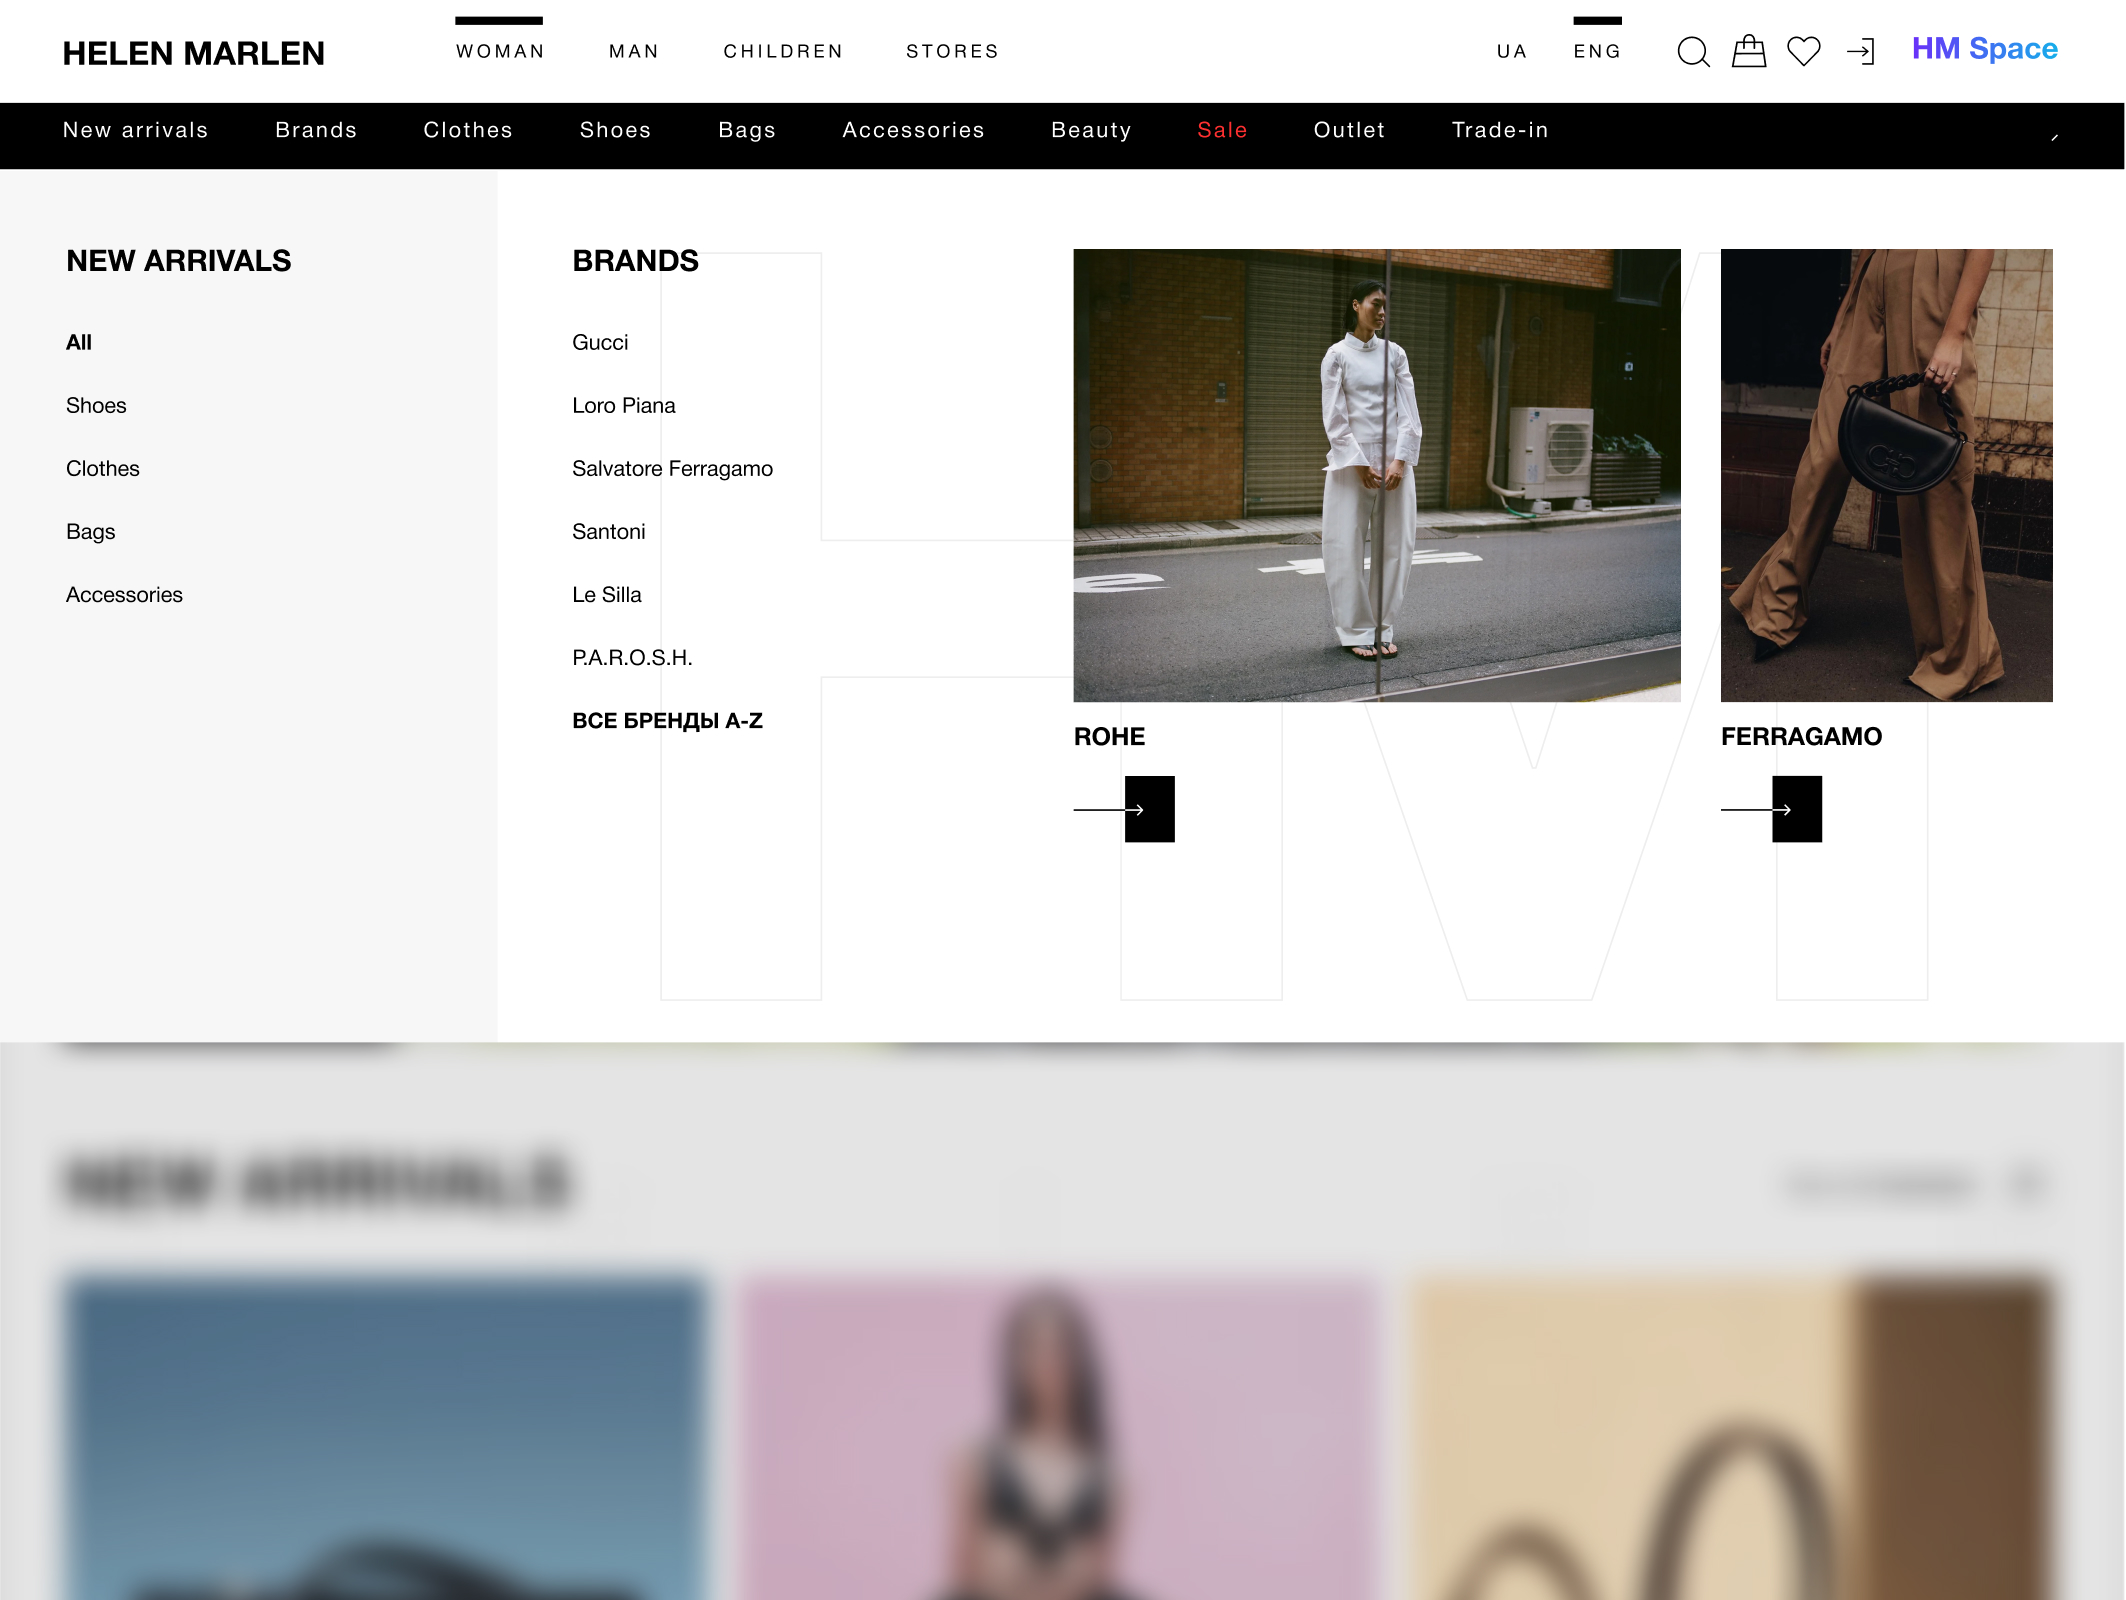Open the ВСЕ БРЕНДЫ A-Z link
This screenshot has width=2126, height=1600.
pyautogui.click(x=667, y=720)
